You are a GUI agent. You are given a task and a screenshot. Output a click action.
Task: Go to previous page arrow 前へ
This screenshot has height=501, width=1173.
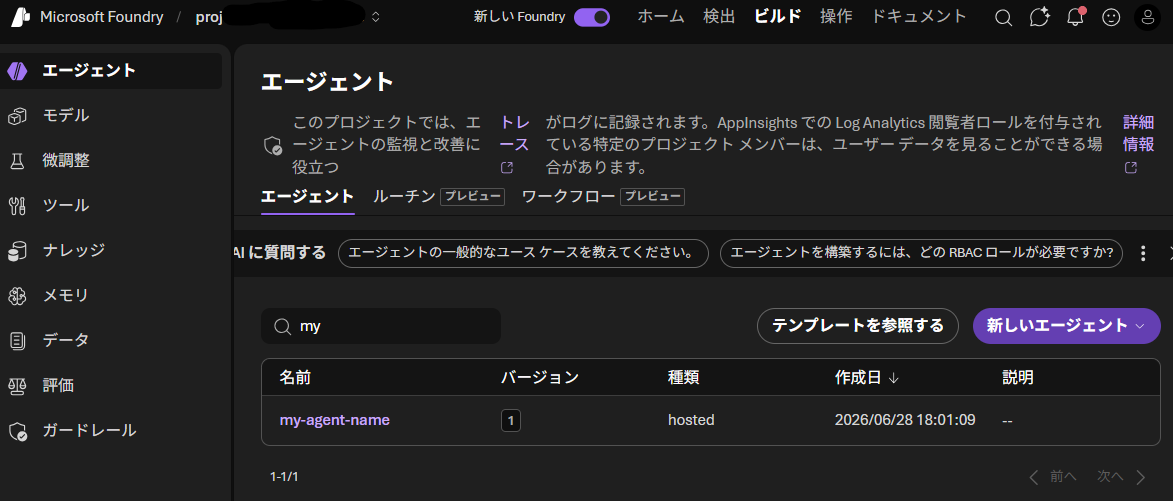[1035, 477]
